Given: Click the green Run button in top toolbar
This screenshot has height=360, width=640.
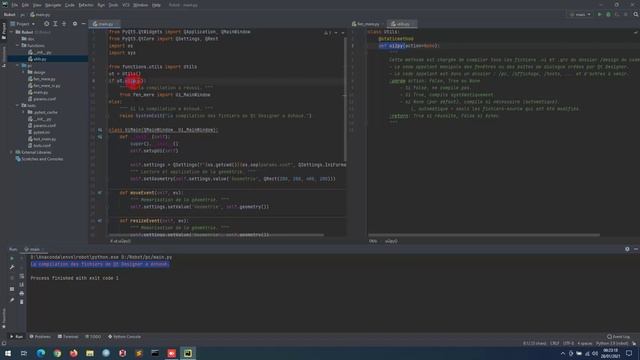Looking at the screenshot, I should (600, 14).
